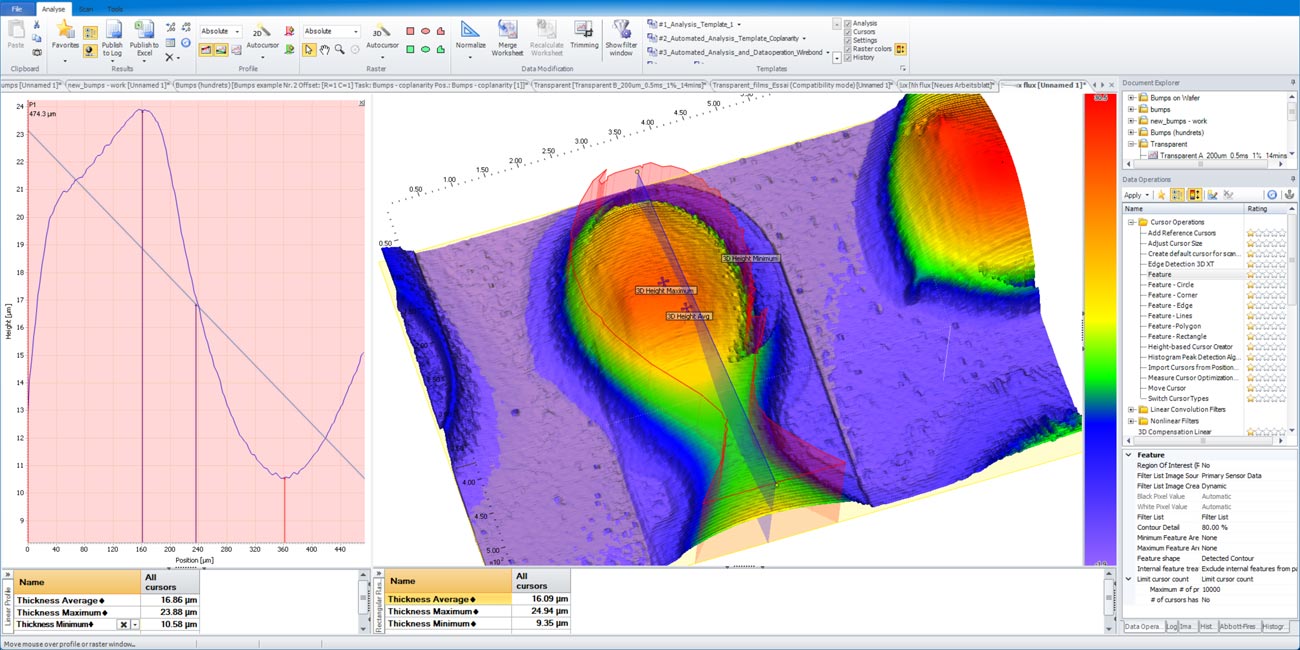Open the Profile Absolute dropdown
The image size is (1300, 650).
(236, 32)
